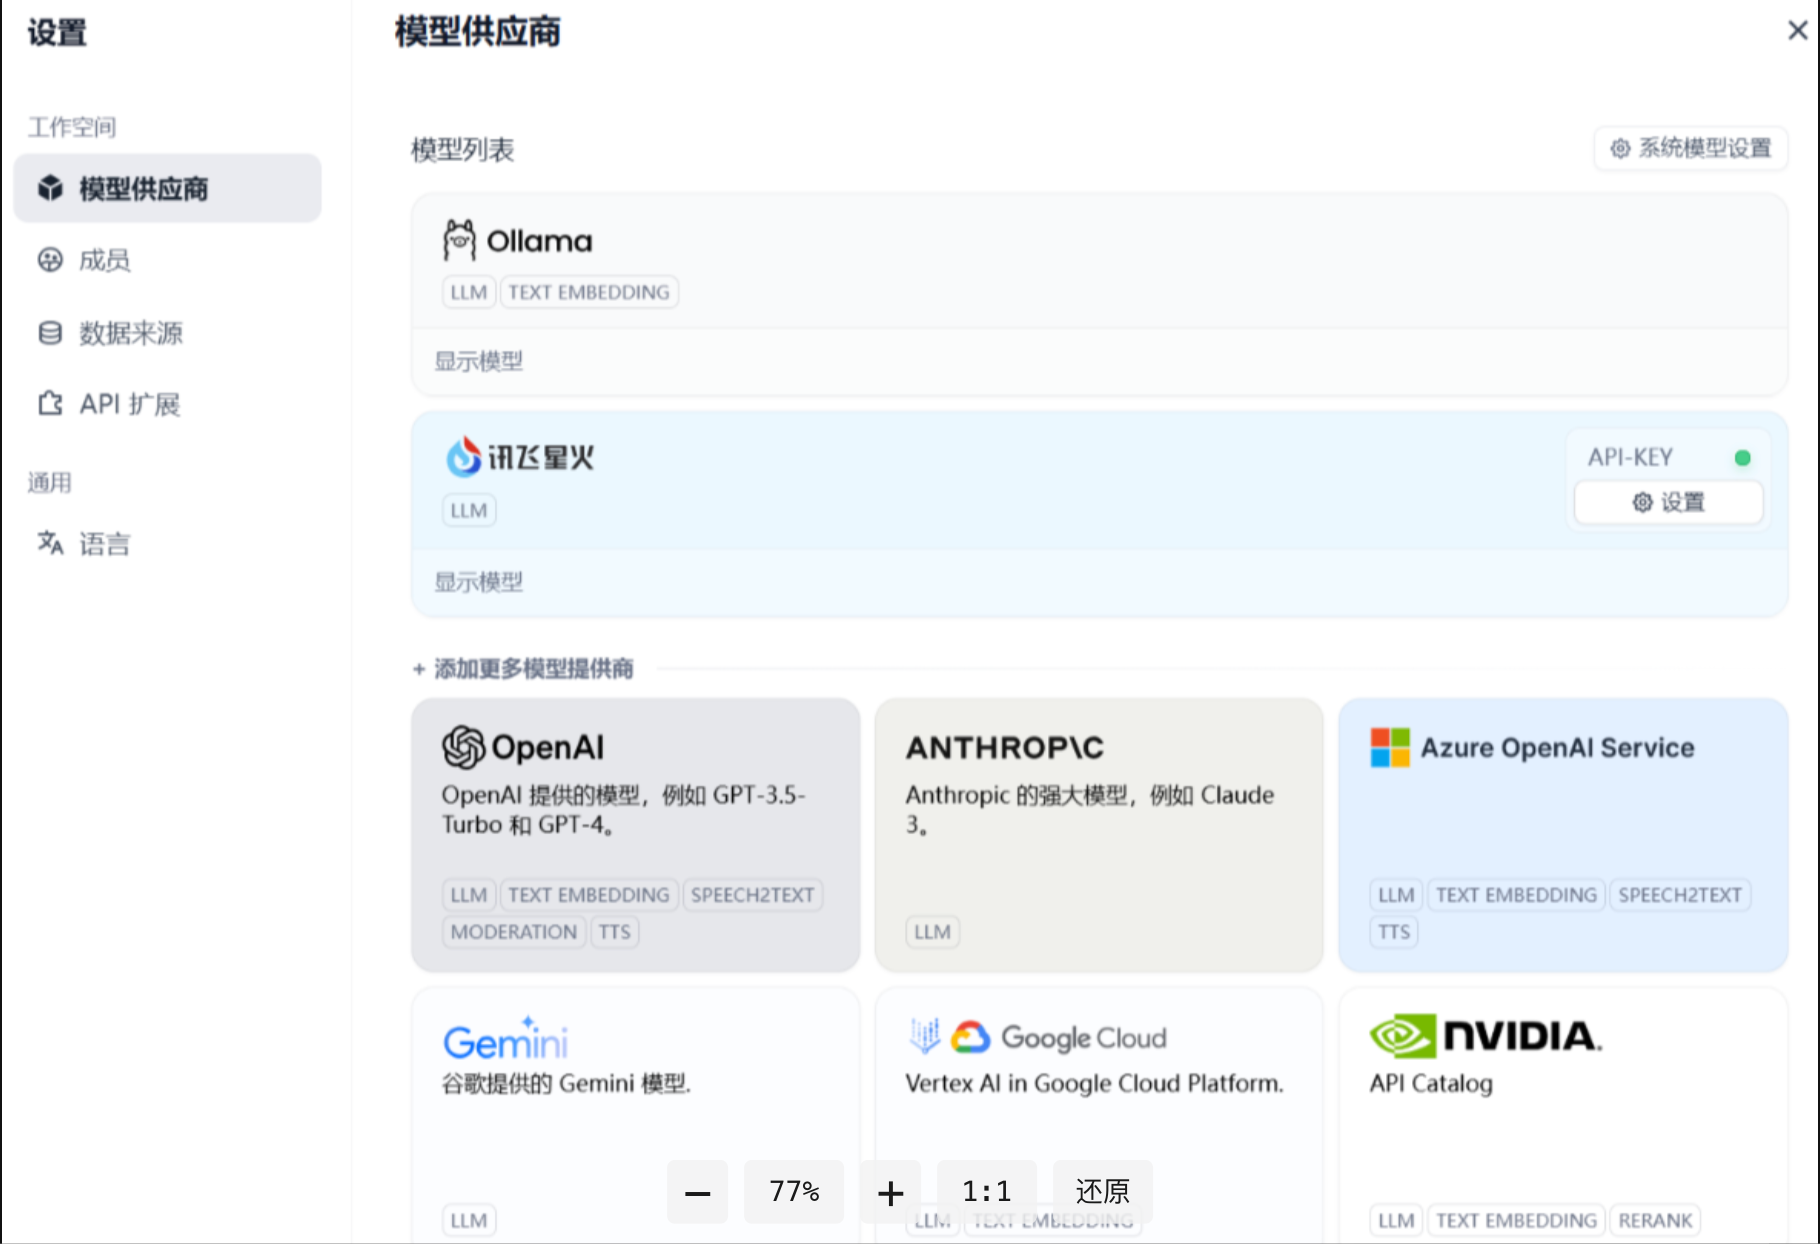Screen dimensions: 1820x1244
Task: Click 添加更多模型提供商 heading
Action: pos(533,669)
